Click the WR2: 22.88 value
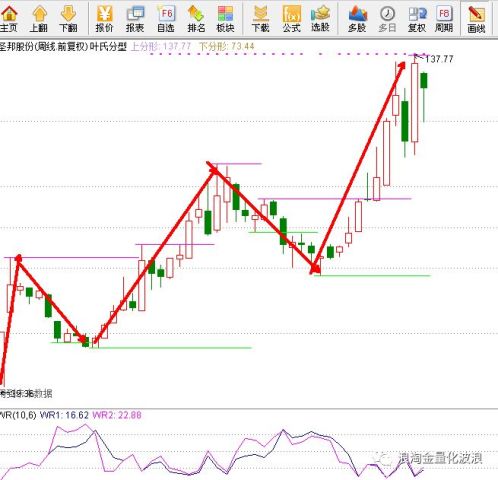The width and height of the screenshot is (498, 480). click(117, 415)
